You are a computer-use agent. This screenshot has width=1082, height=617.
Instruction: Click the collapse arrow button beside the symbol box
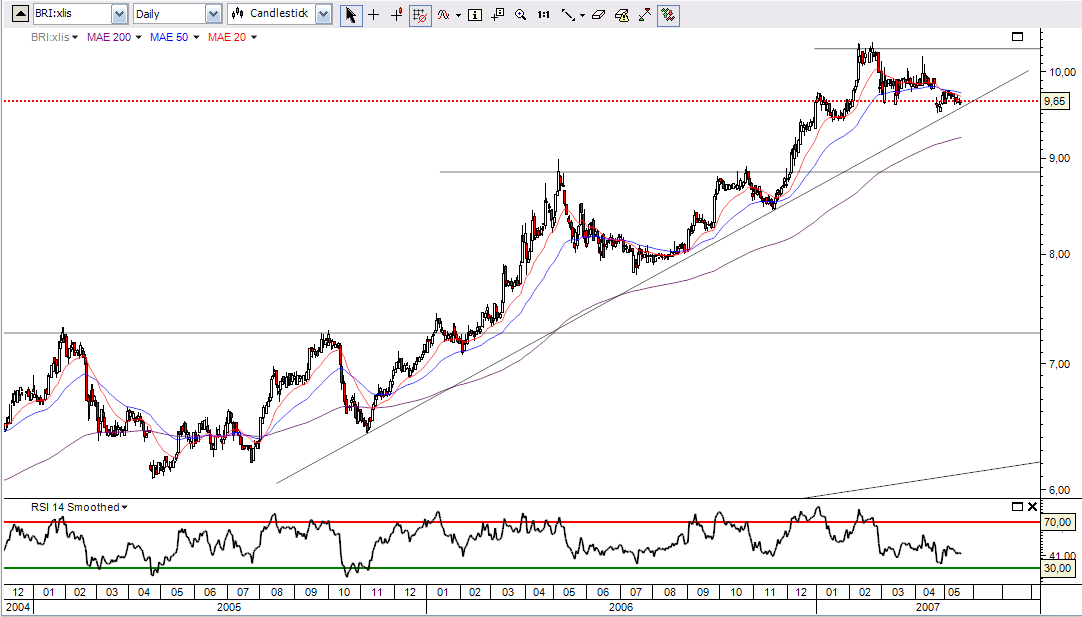click(21, 13)
